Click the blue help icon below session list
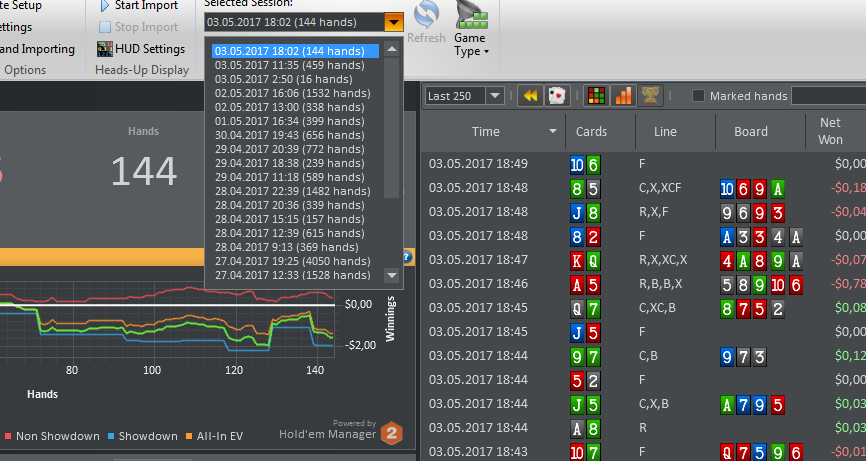866x461 pixels. [408, 256]
